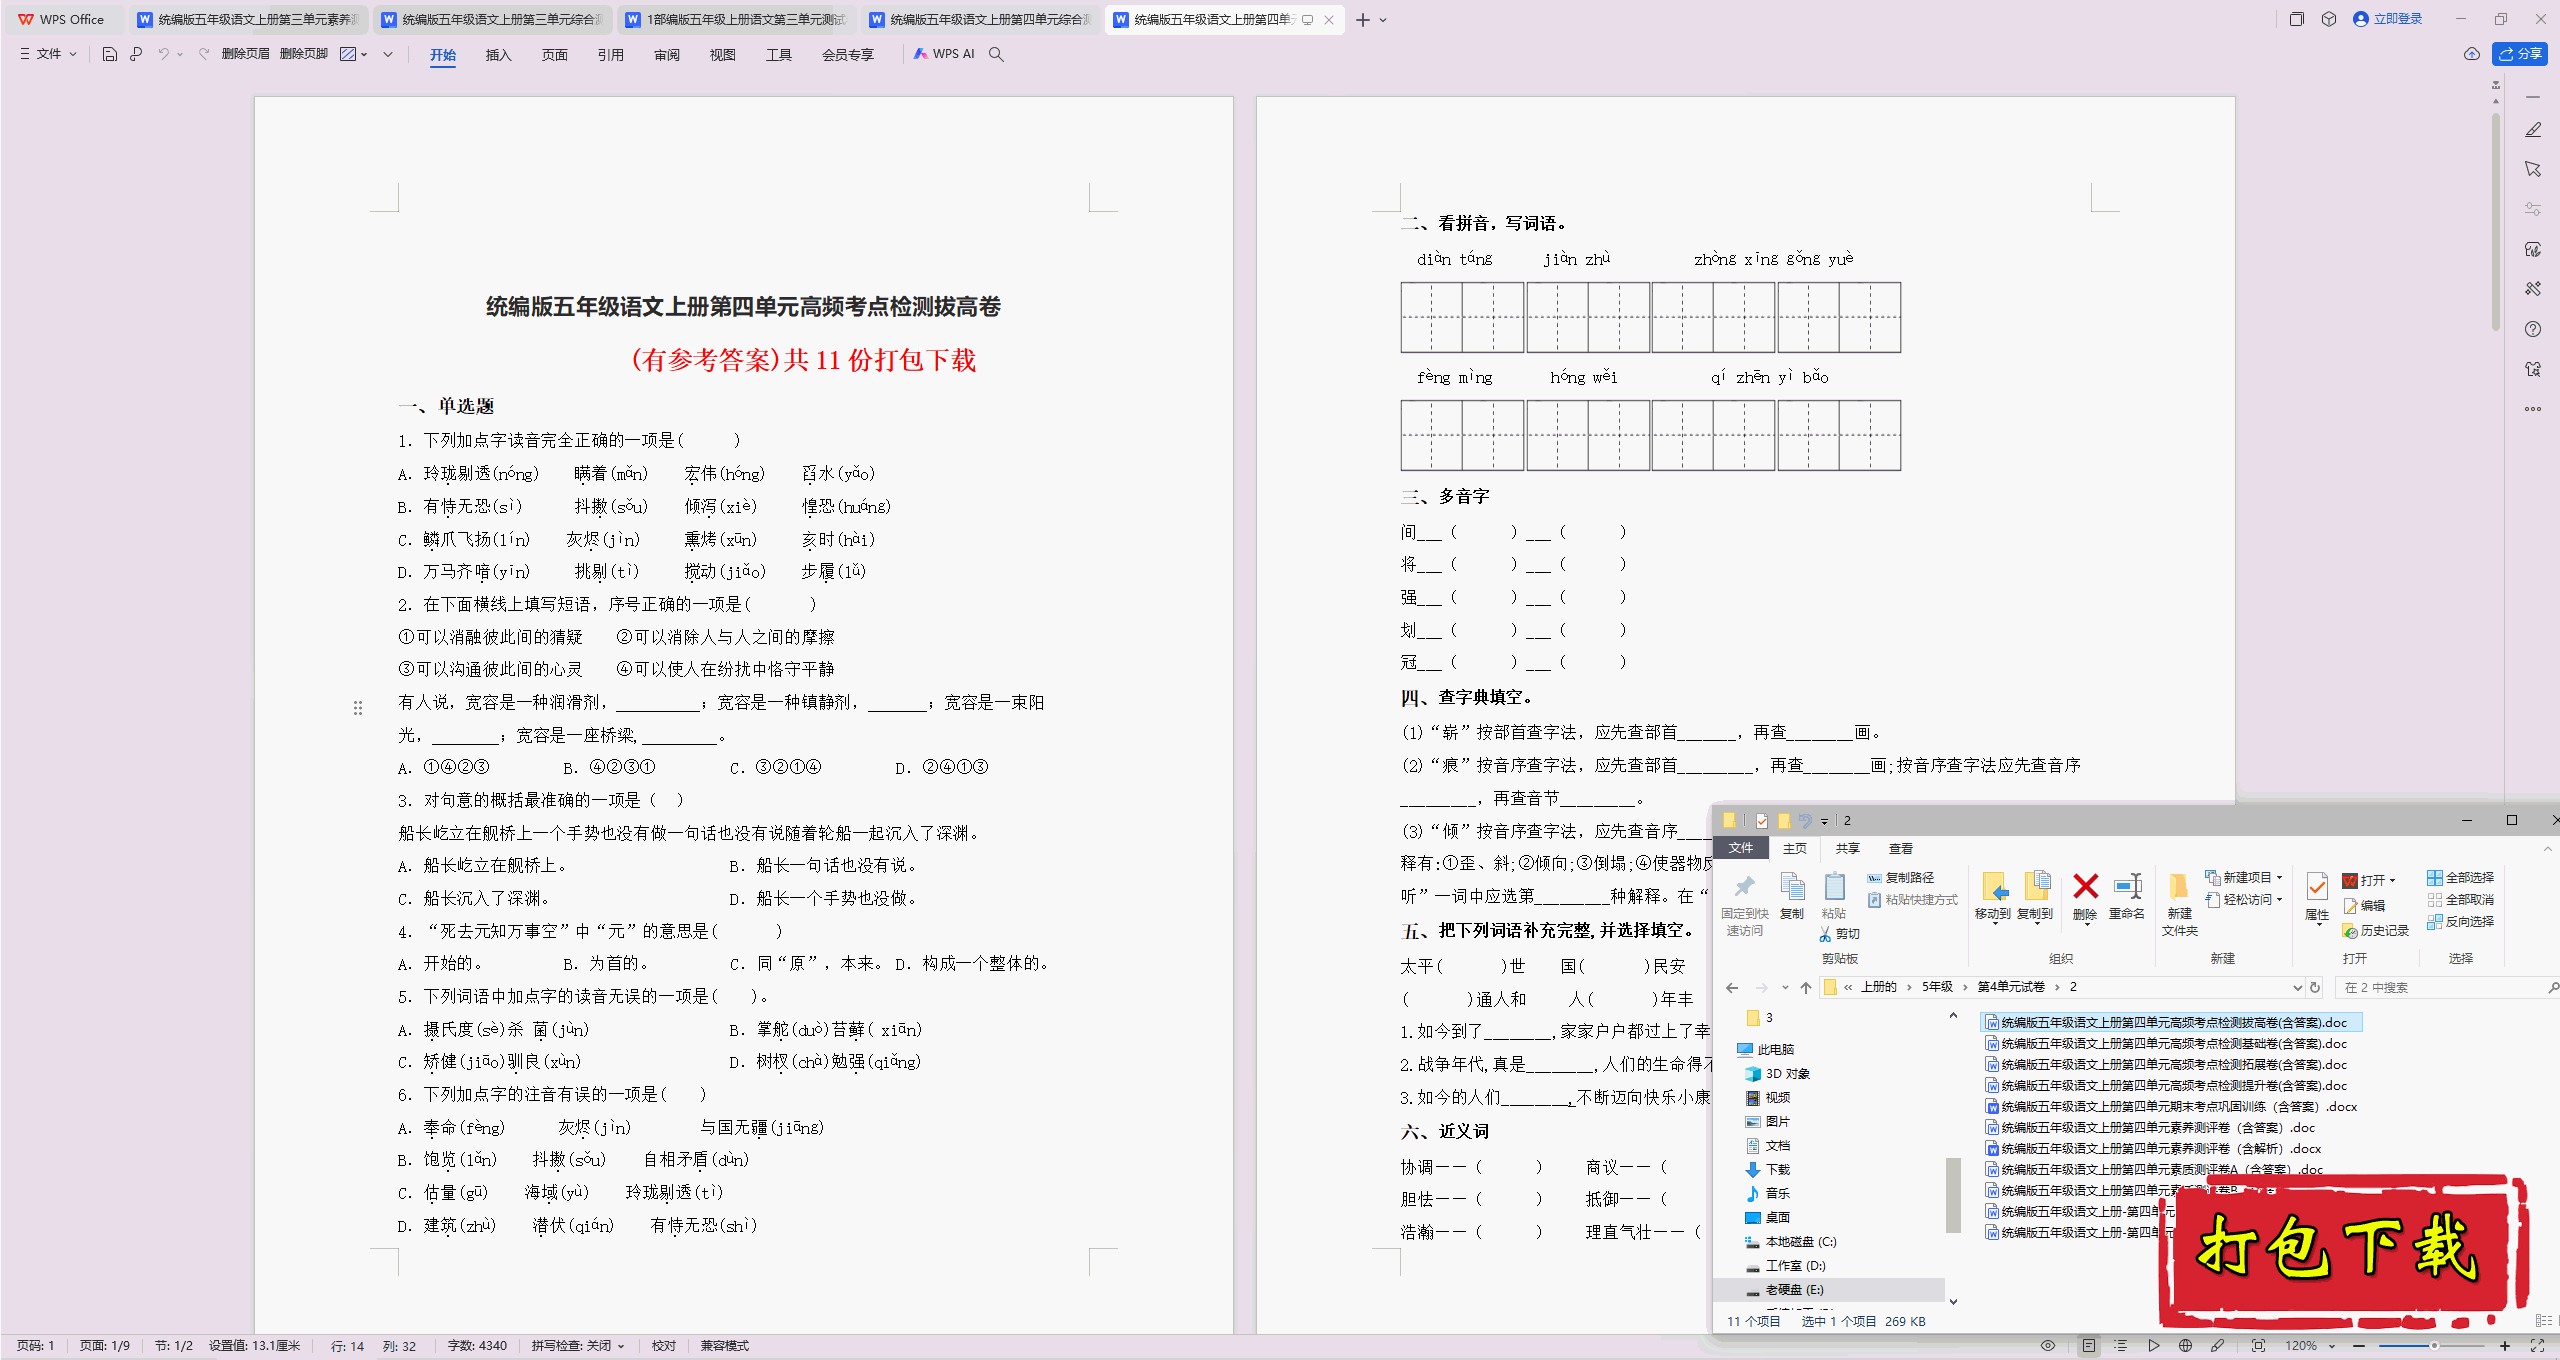
Task: Switch to web layout globe icon
Action: coord(2185,1346)
